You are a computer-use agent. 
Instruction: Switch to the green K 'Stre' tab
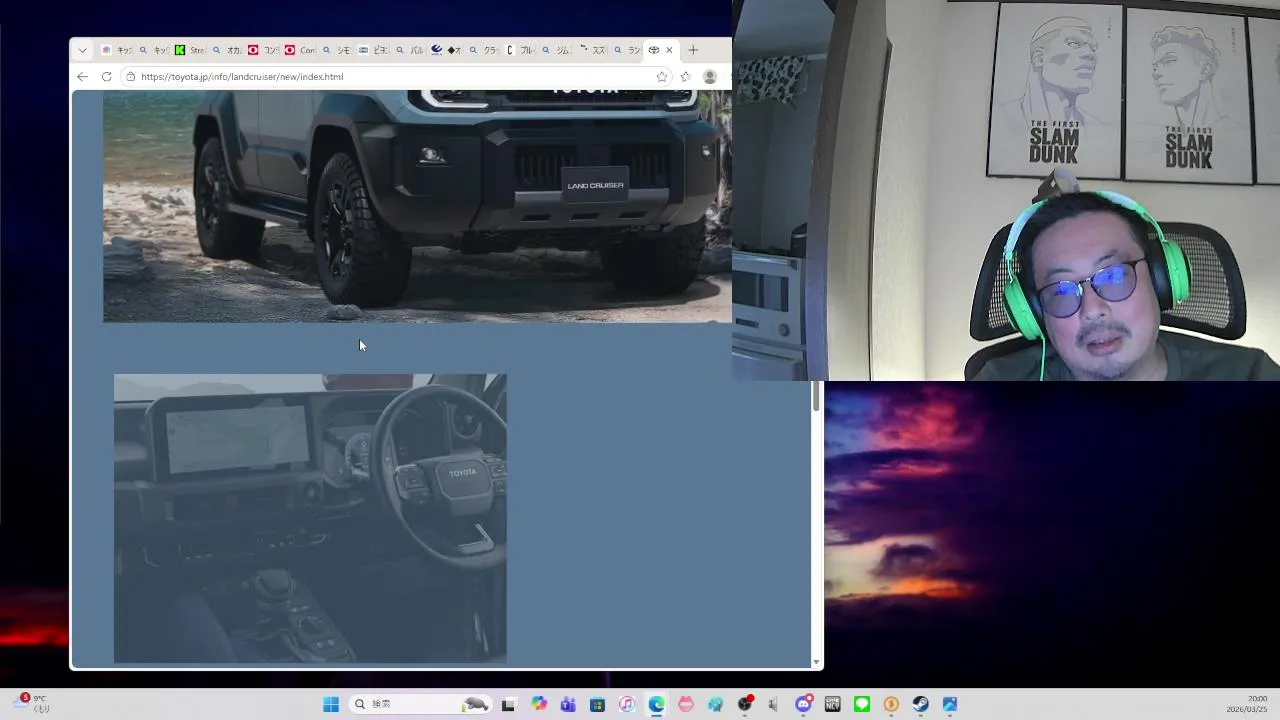click(189, 50)
